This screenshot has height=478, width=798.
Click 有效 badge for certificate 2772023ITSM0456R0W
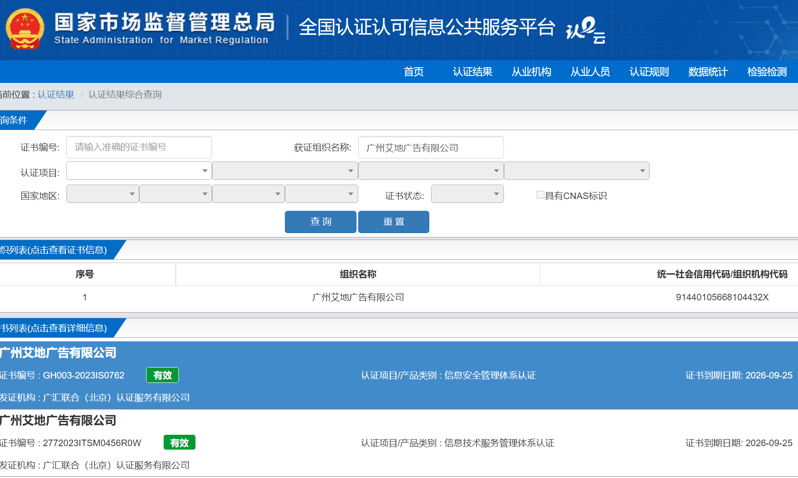coord(179,443)
